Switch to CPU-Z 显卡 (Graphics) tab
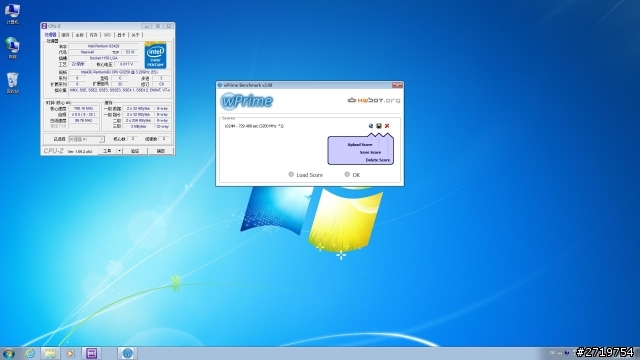 (x=121, y=35)
